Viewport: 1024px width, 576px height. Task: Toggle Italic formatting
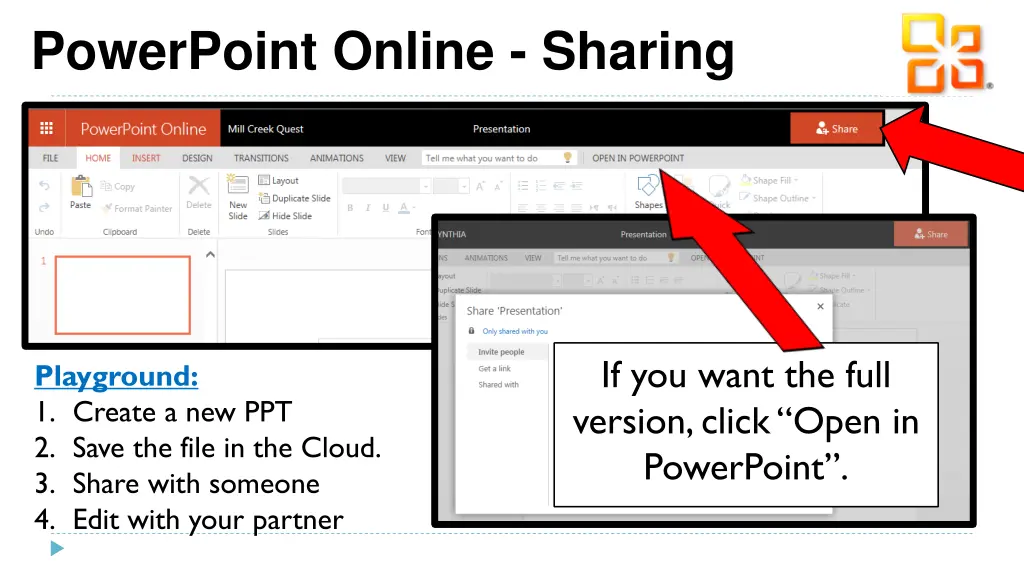[x=368, y=208]
